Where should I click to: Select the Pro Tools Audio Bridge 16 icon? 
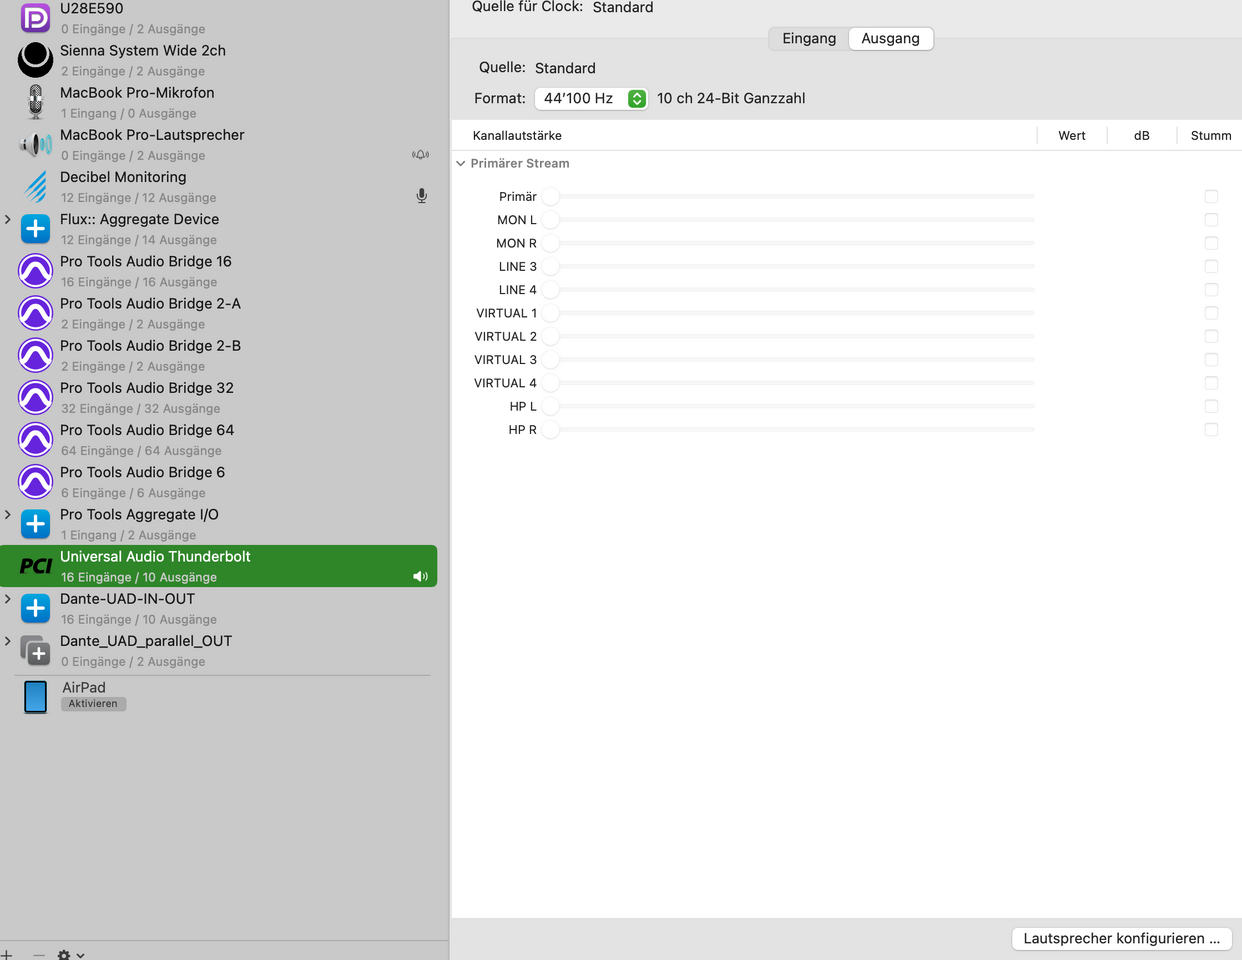click(35, 271)
